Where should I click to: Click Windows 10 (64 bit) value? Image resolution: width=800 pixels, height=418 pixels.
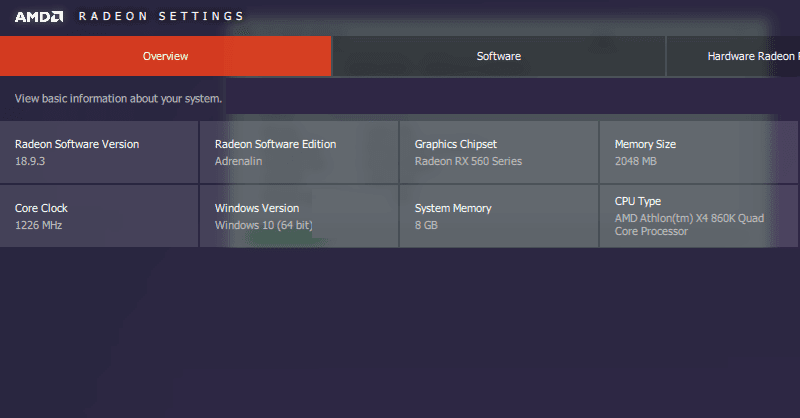tap(264, 225)
